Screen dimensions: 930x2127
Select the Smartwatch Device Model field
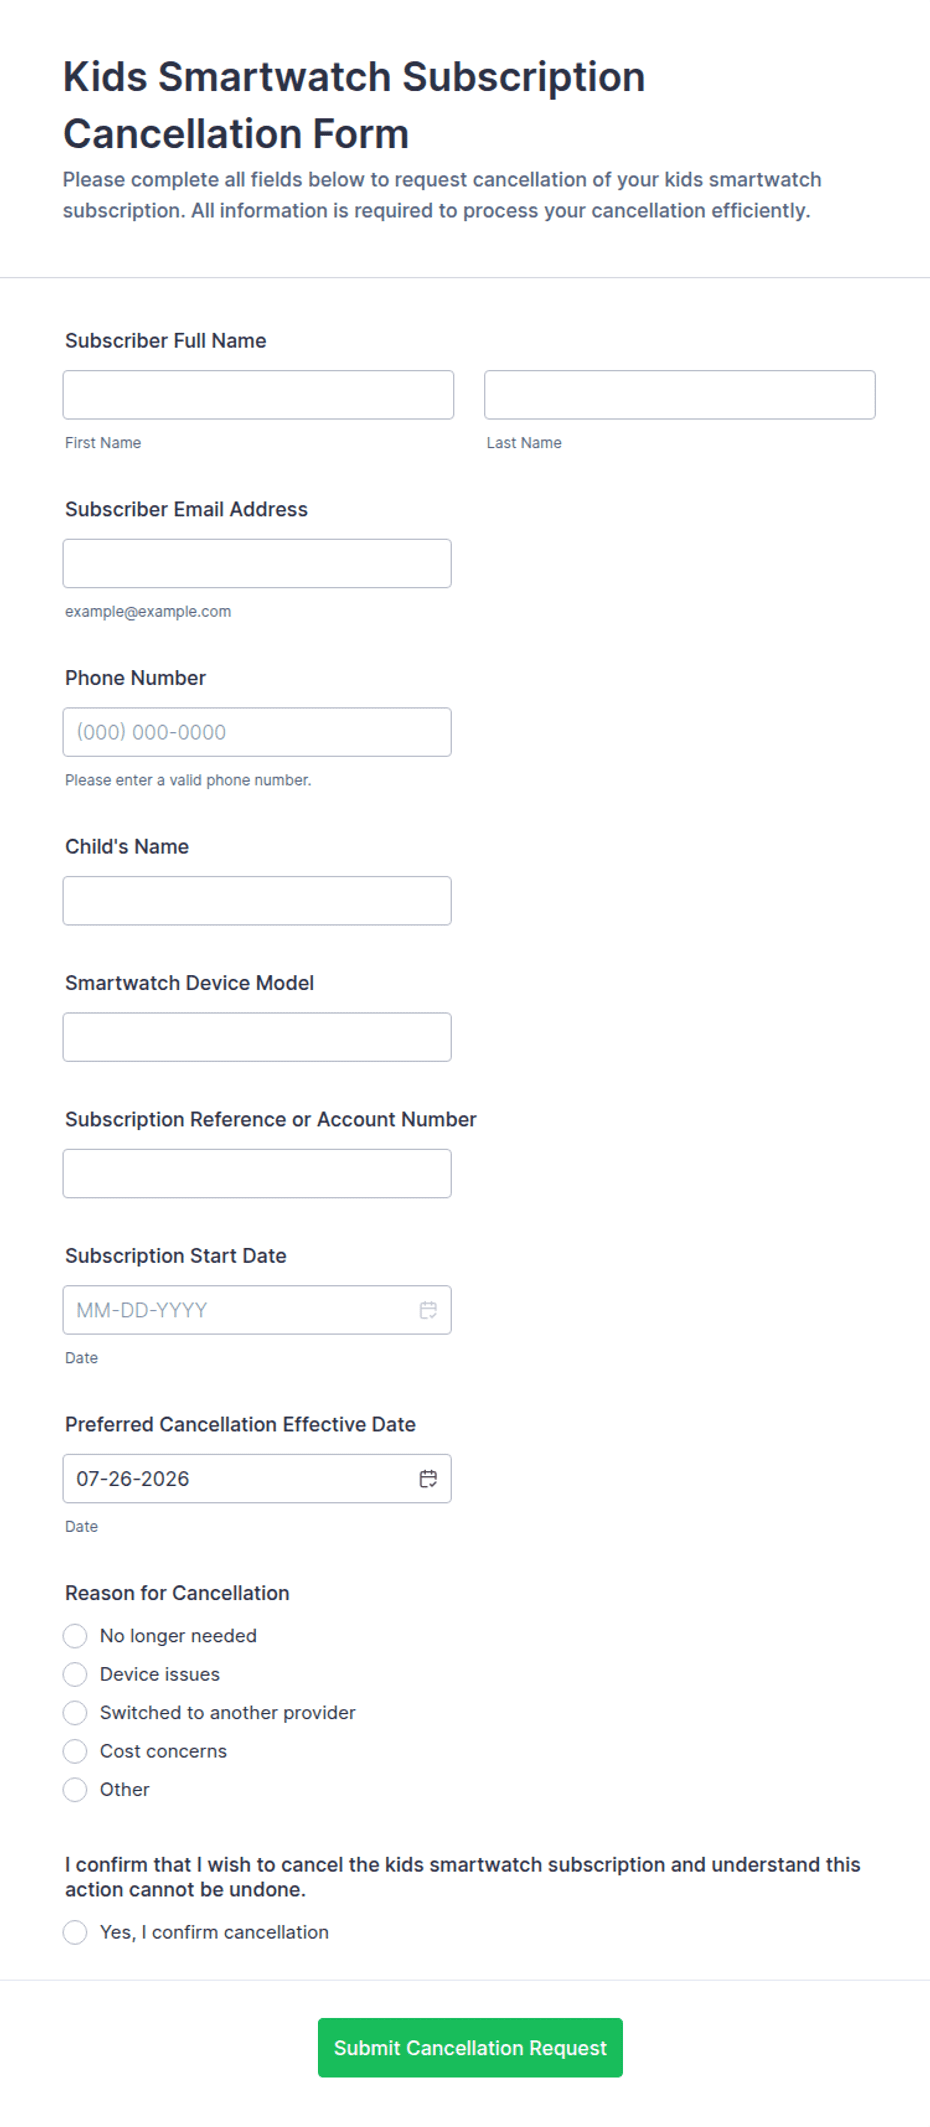coord(257,1037)
